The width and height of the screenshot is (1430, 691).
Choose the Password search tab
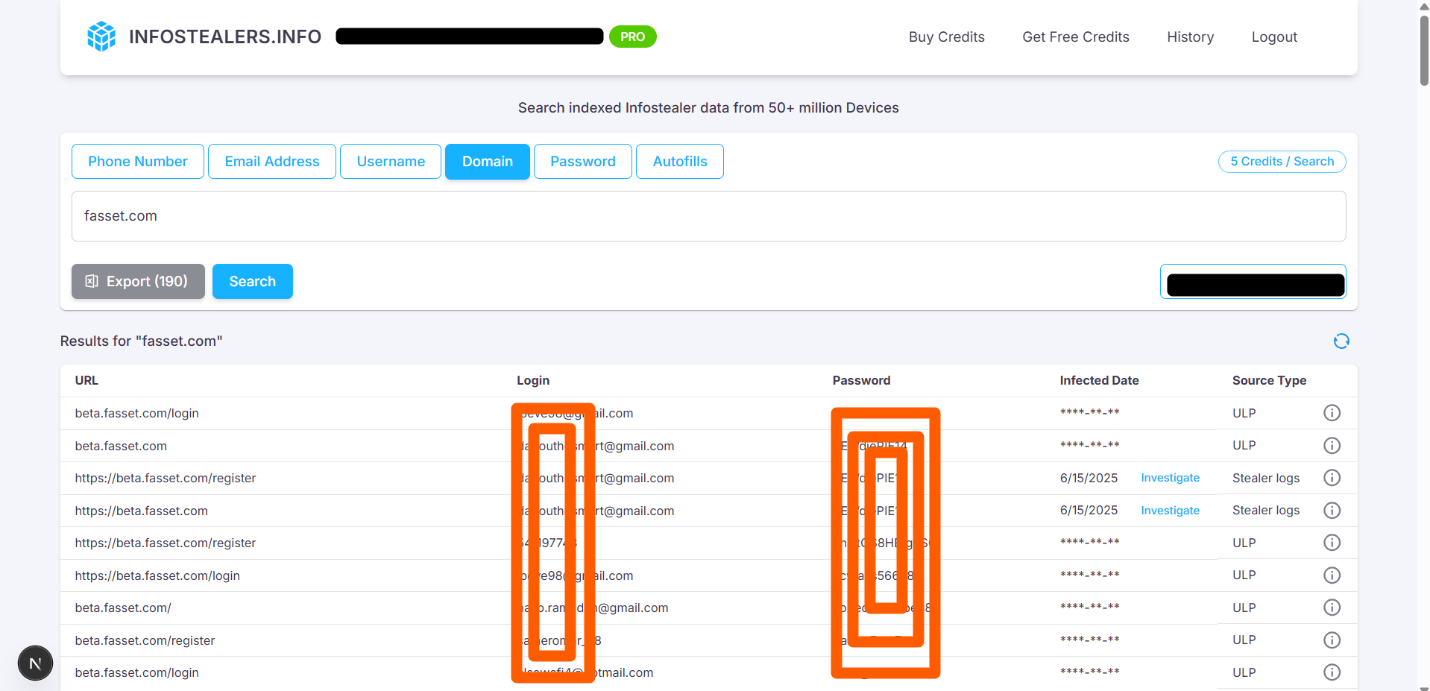[583, 161]
